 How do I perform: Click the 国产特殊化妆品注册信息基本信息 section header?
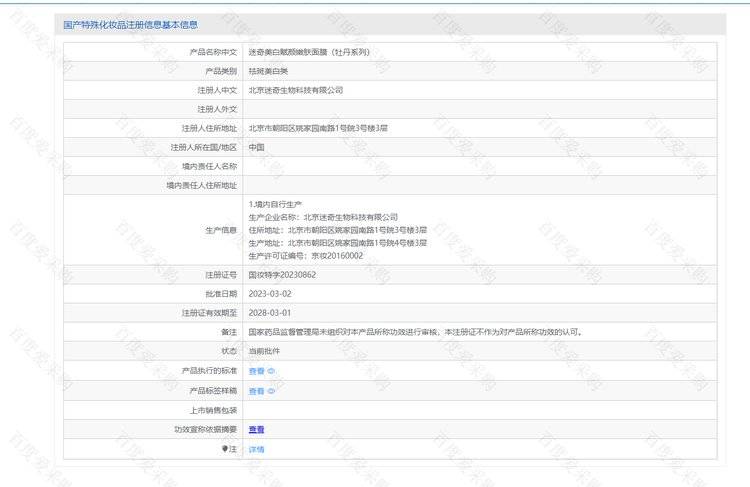tap(130, 24)
